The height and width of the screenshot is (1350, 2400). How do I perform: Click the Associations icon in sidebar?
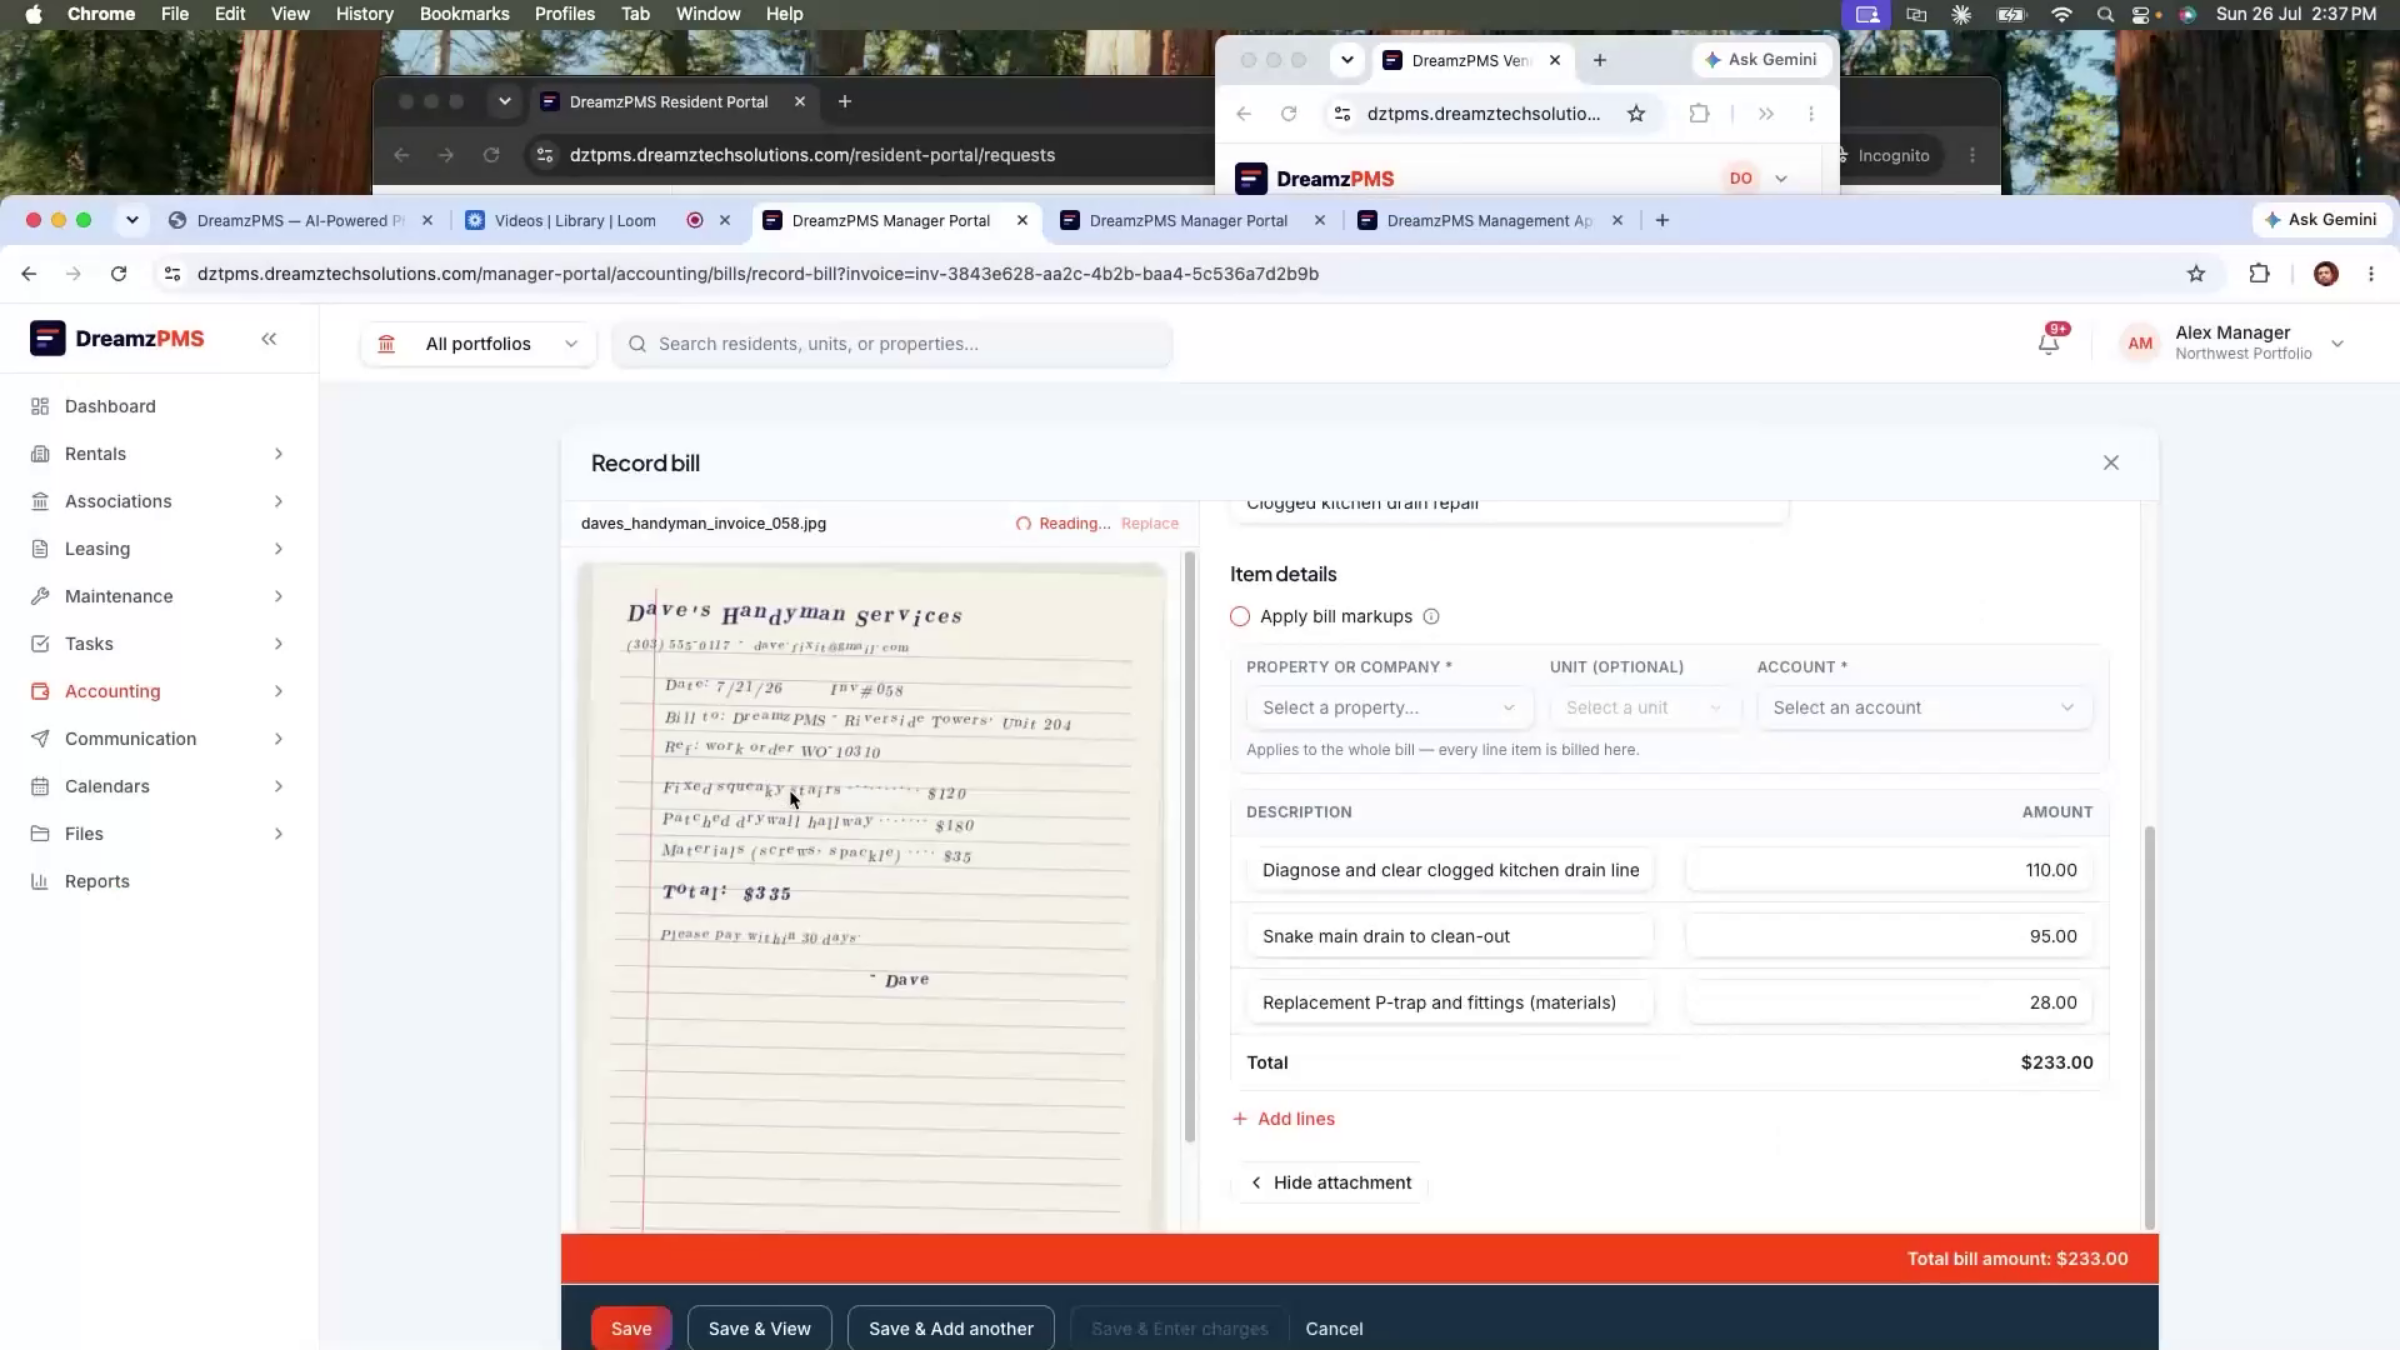tap(40, 501)
